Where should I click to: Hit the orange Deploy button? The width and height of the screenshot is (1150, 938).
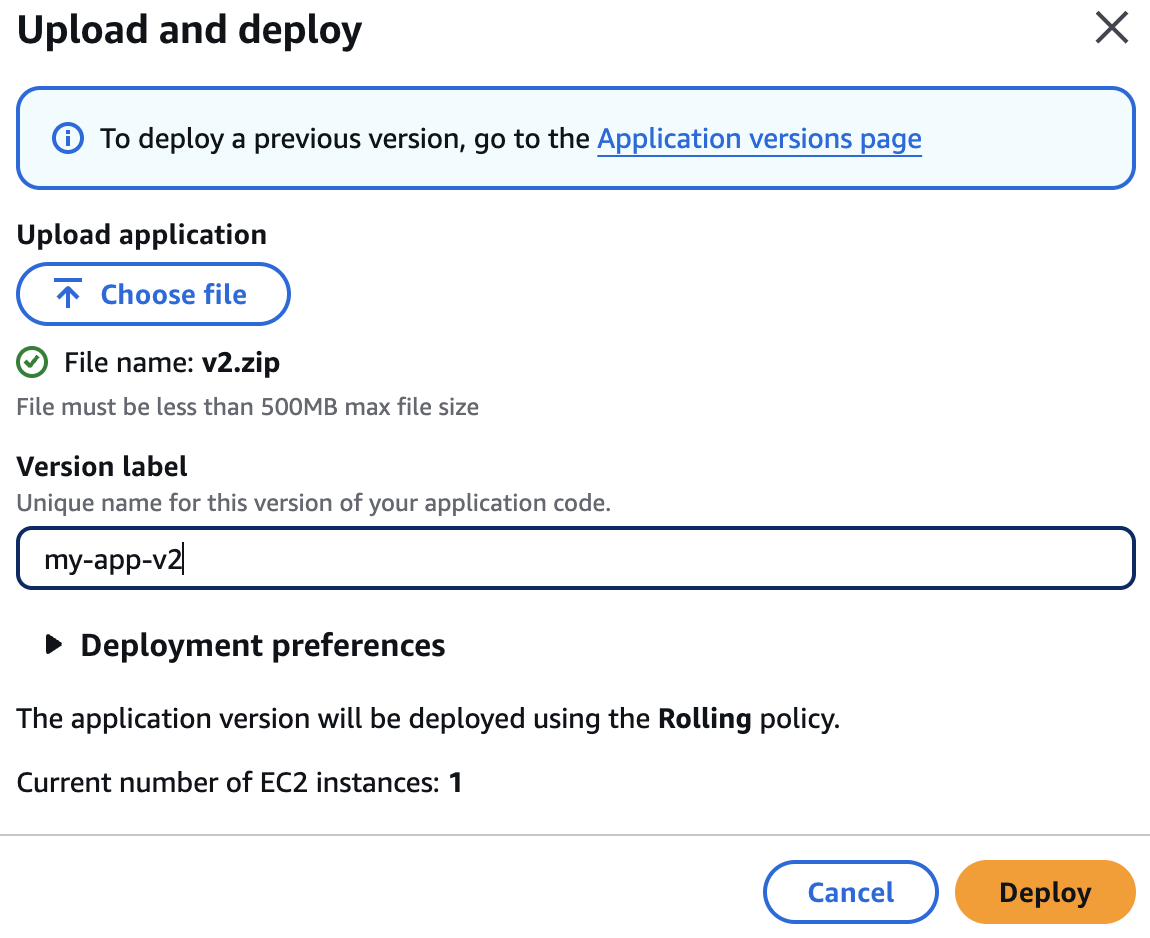pos(1044,892)
